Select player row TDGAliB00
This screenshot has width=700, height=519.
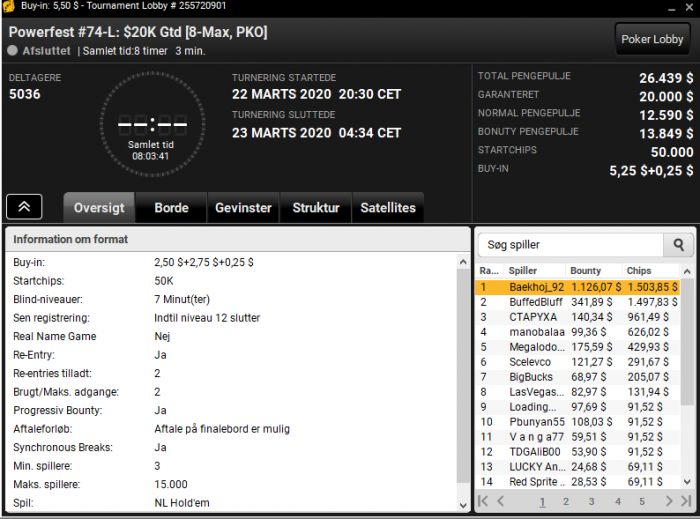578,452
